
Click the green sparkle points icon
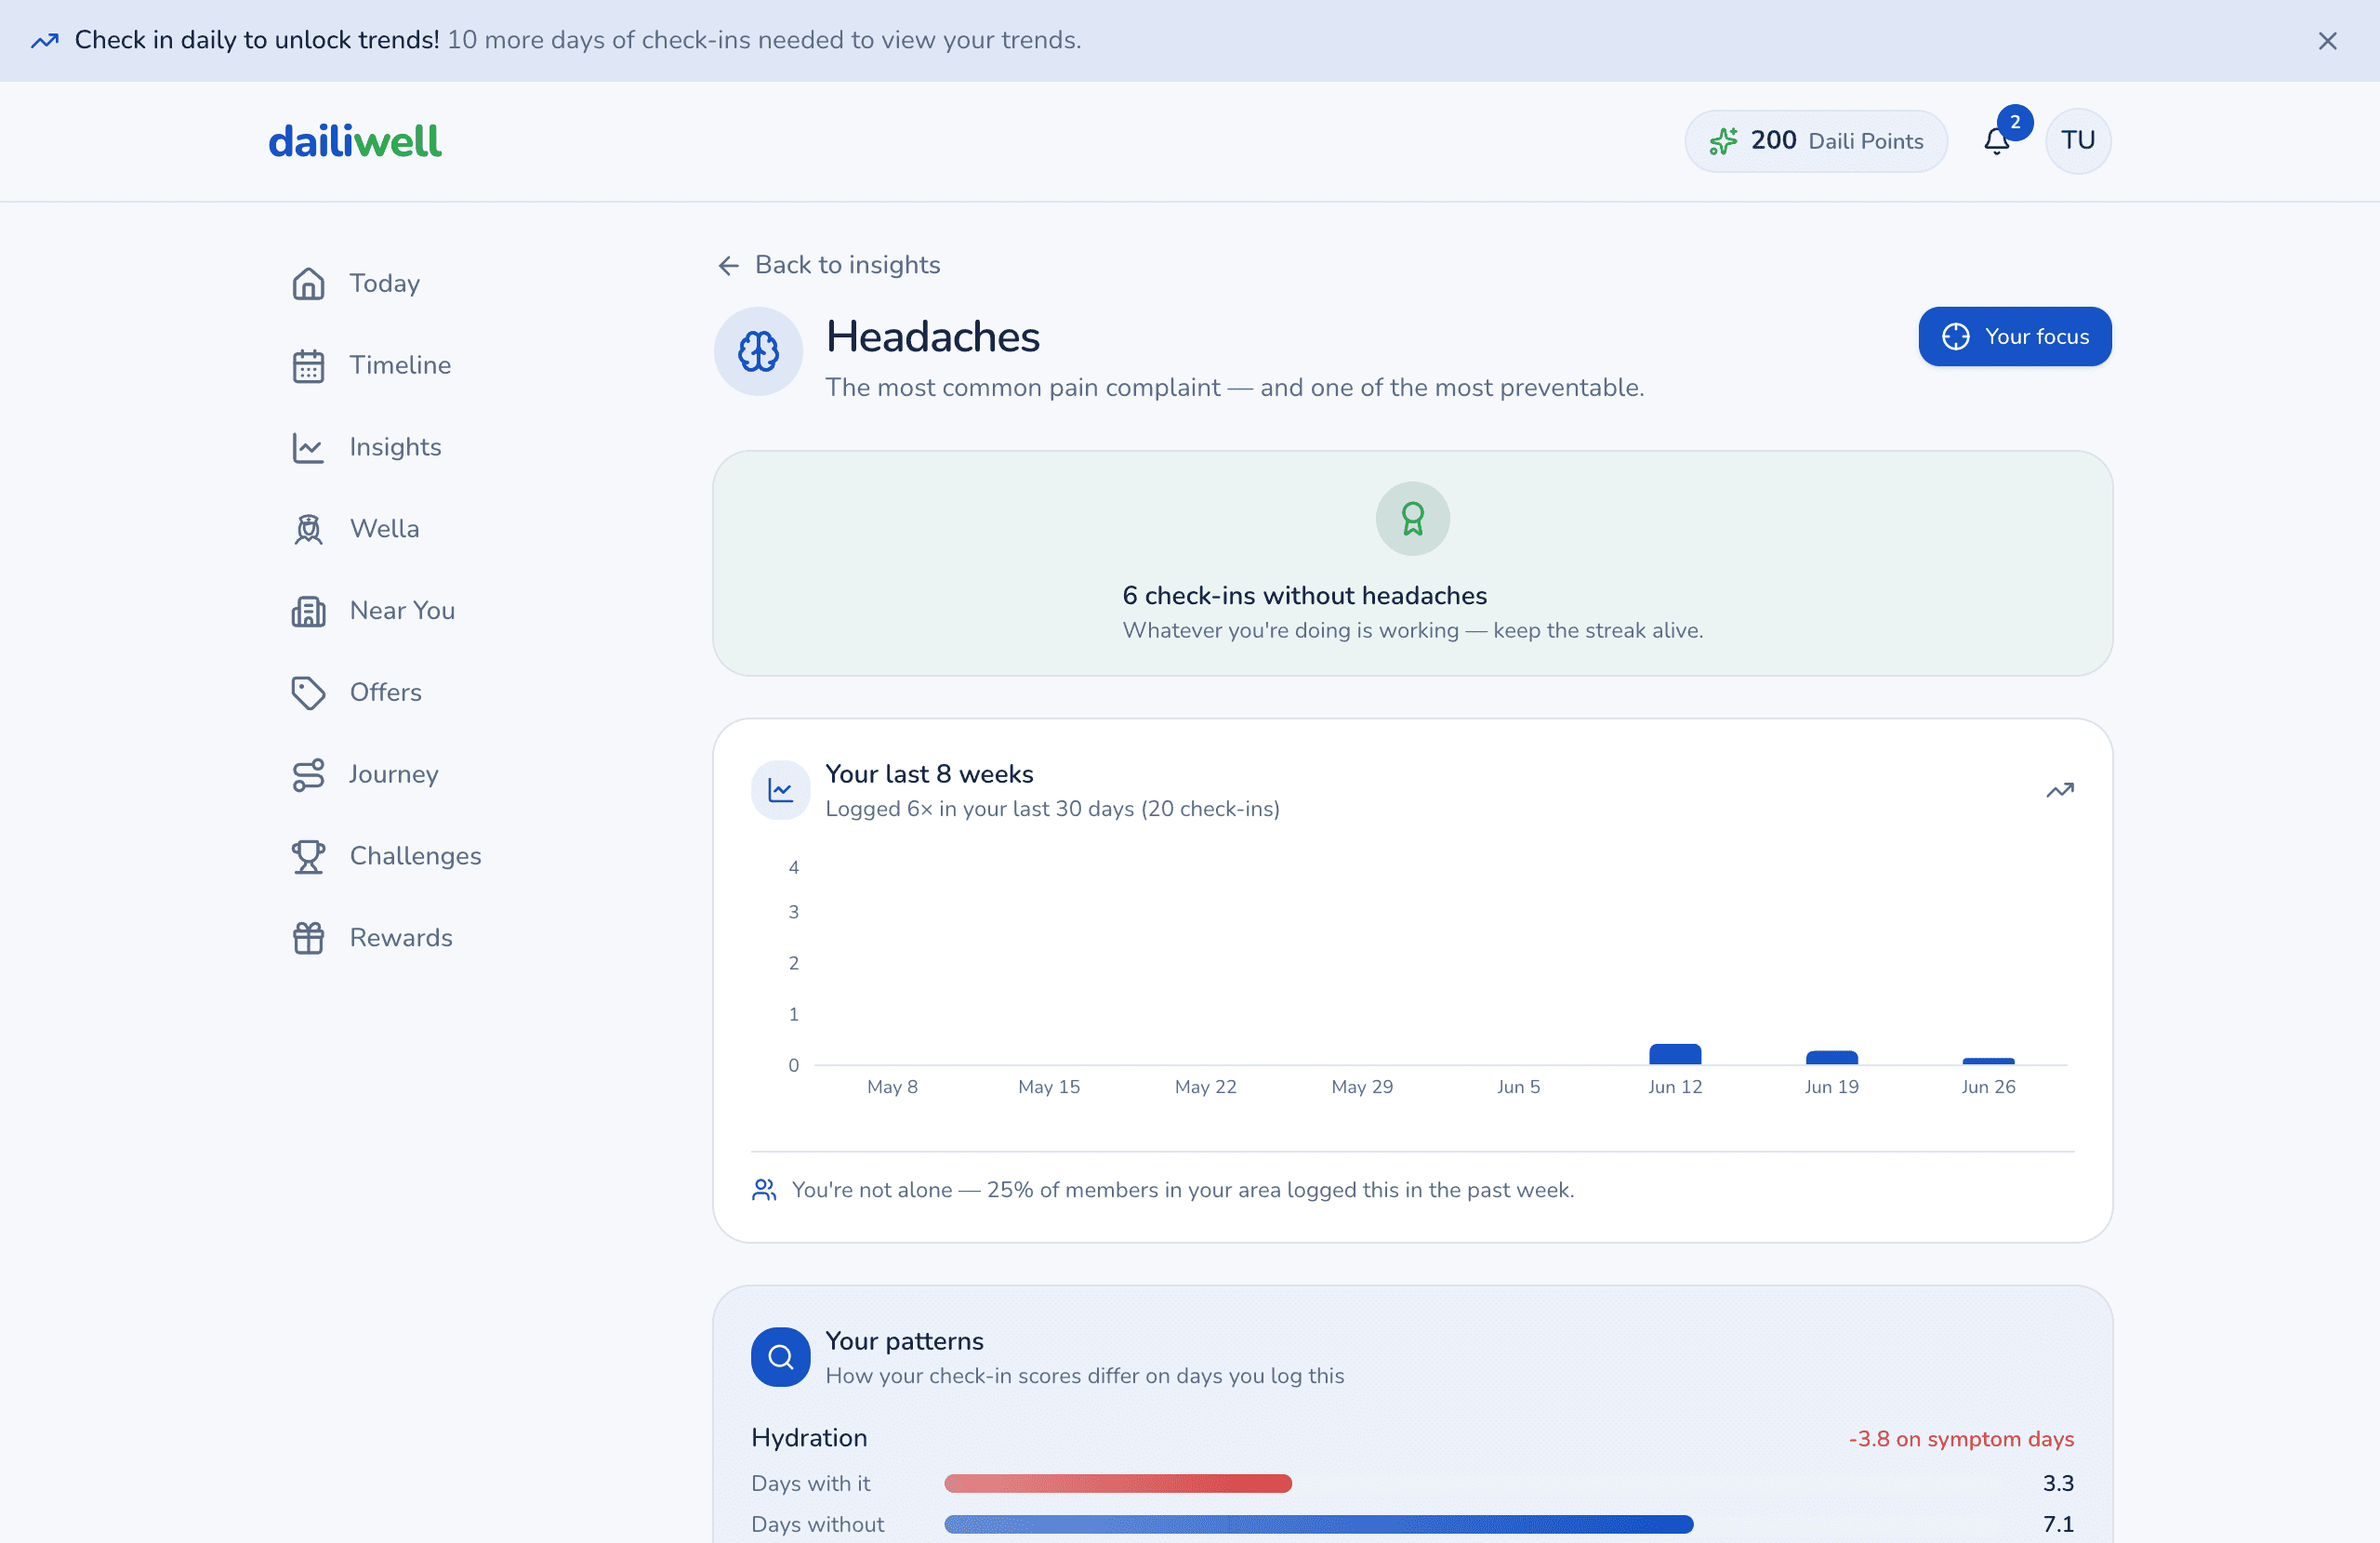click(1723, 141)
